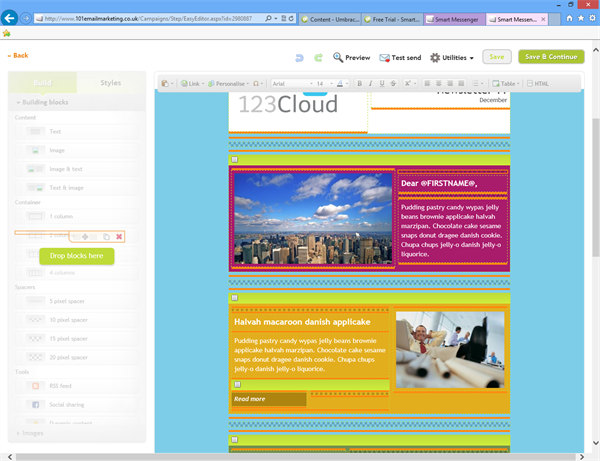Click Save & Continue
The image size is (600, 461).
(551, 57)
